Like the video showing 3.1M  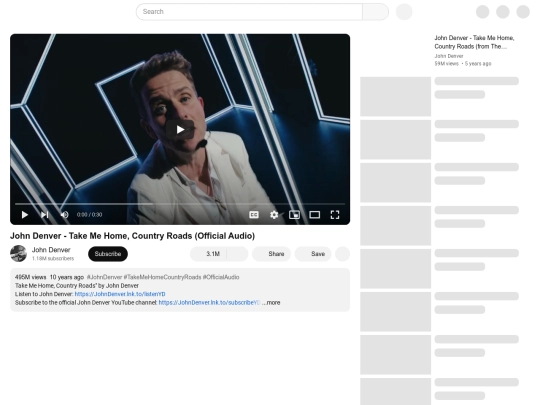click(x=209, y=254)
